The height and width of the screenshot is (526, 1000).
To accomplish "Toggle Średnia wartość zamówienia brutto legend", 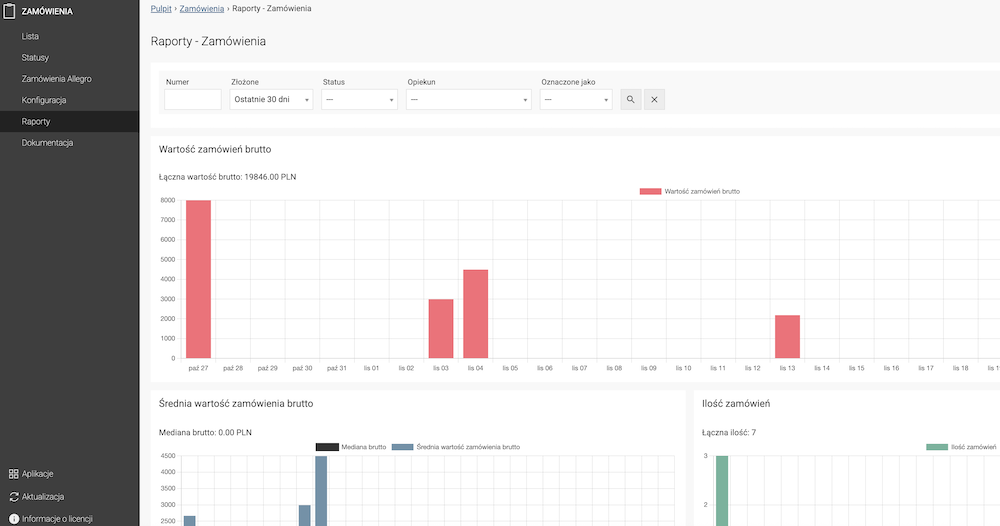I will [456, 447].
